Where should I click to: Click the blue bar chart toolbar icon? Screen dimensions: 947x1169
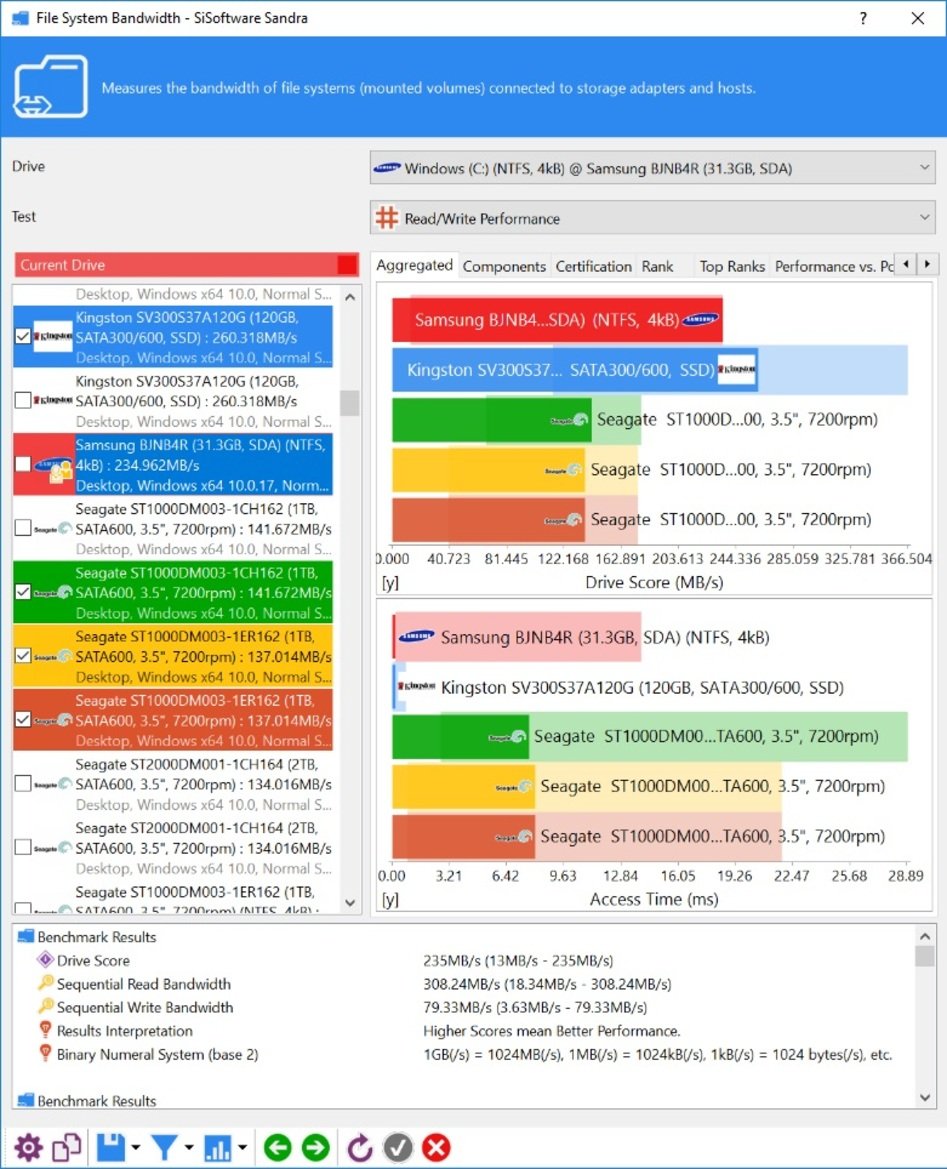click(x=218, y=1147)
